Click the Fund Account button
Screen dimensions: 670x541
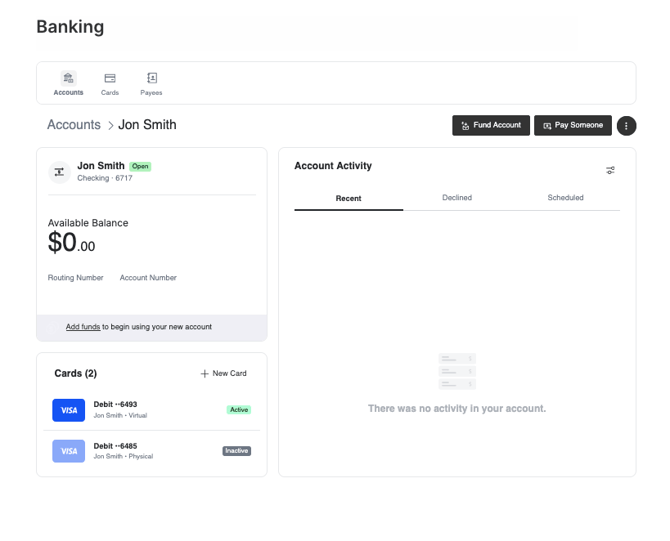(490, 126)
